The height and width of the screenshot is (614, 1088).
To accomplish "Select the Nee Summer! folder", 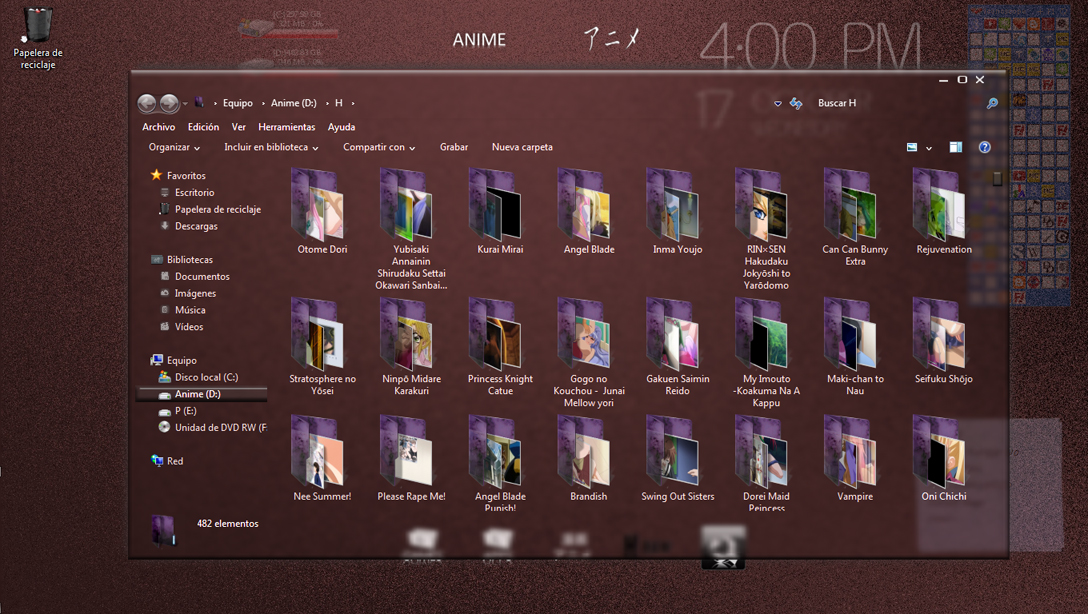I will pos(322,458).
